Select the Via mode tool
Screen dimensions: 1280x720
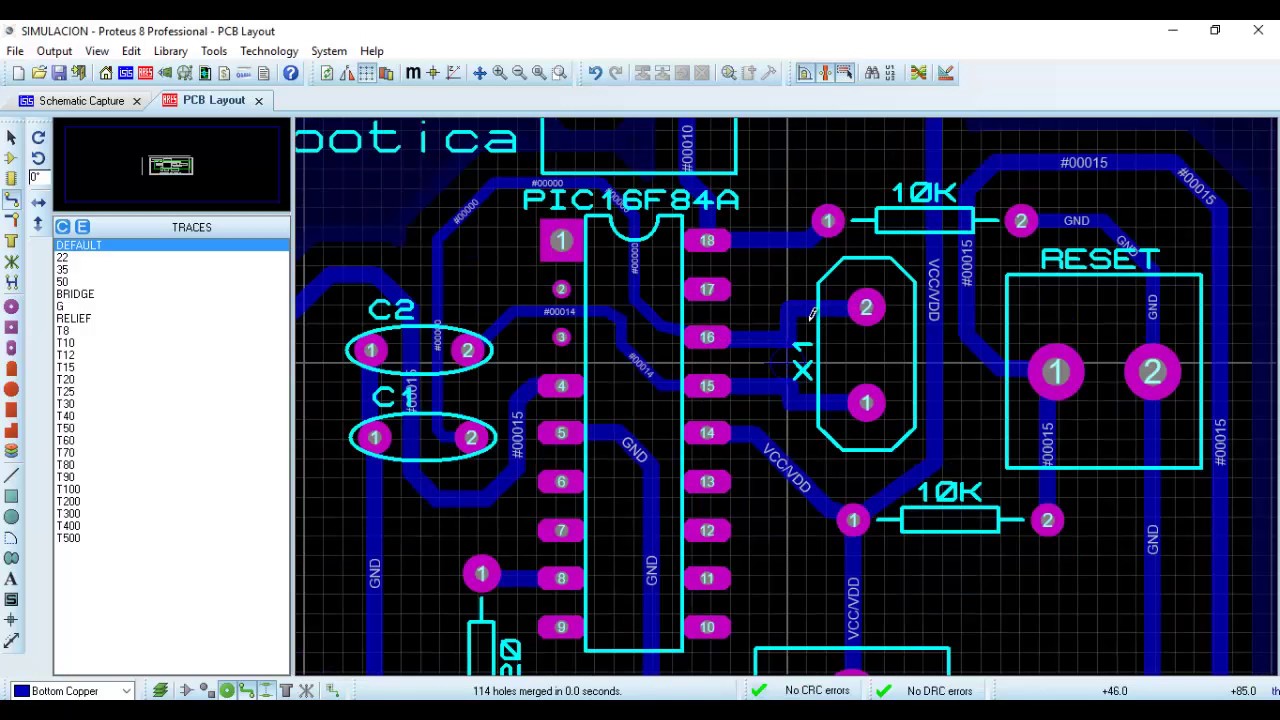11,220
